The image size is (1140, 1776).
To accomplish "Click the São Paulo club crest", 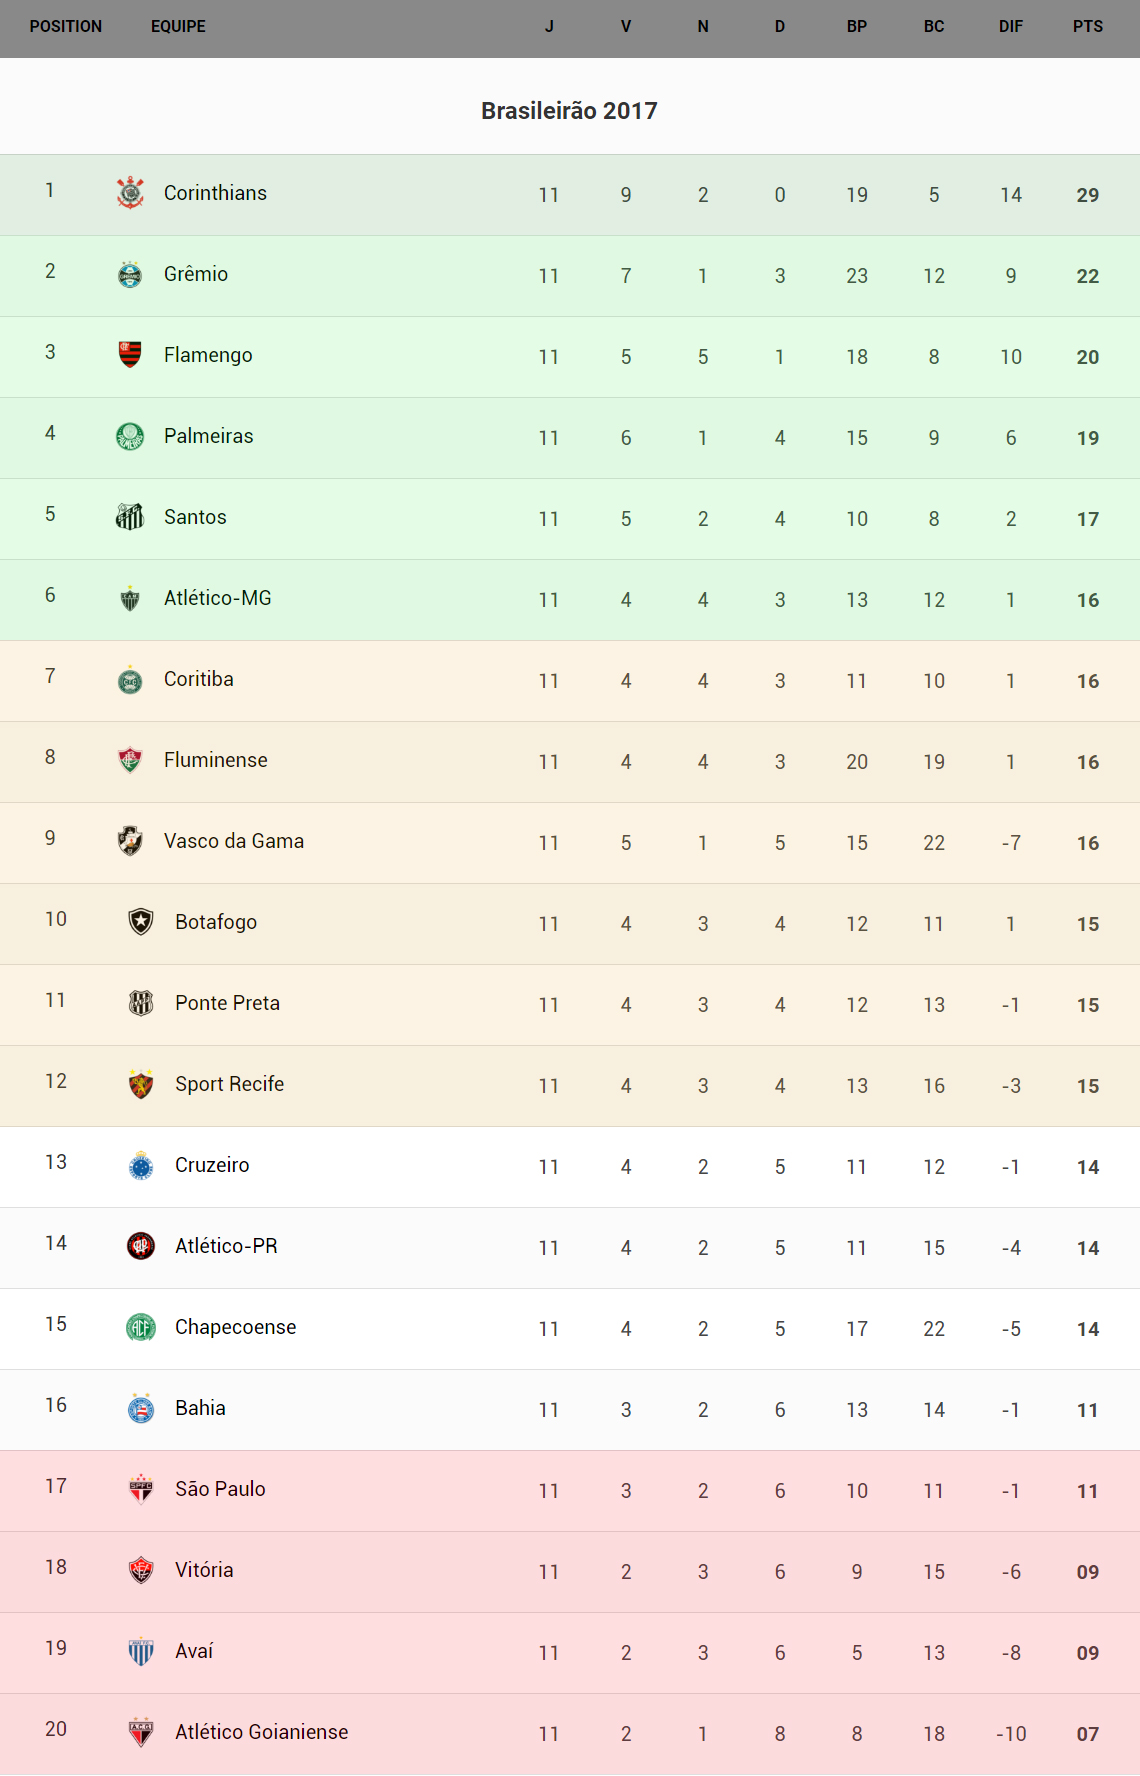I will pyautogui.click(x=141, y=1489).
